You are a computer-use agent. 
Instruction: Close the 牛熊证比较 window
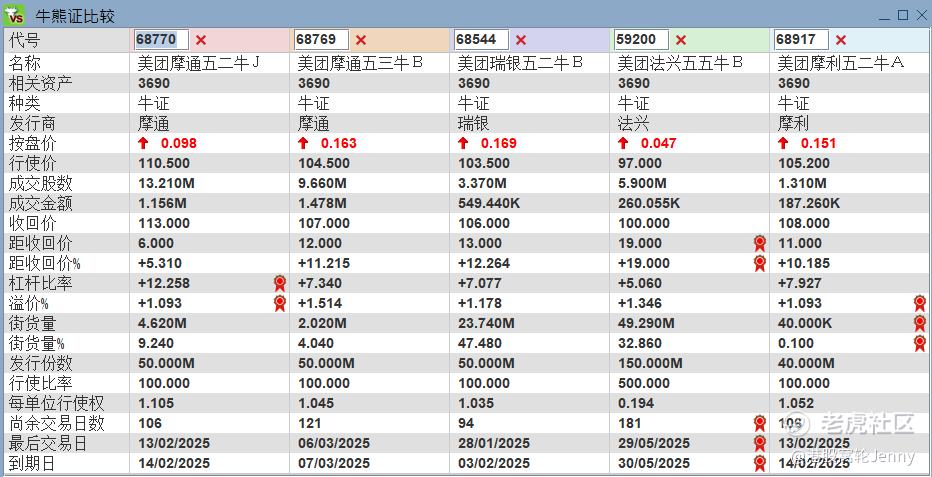coord(921,15)
